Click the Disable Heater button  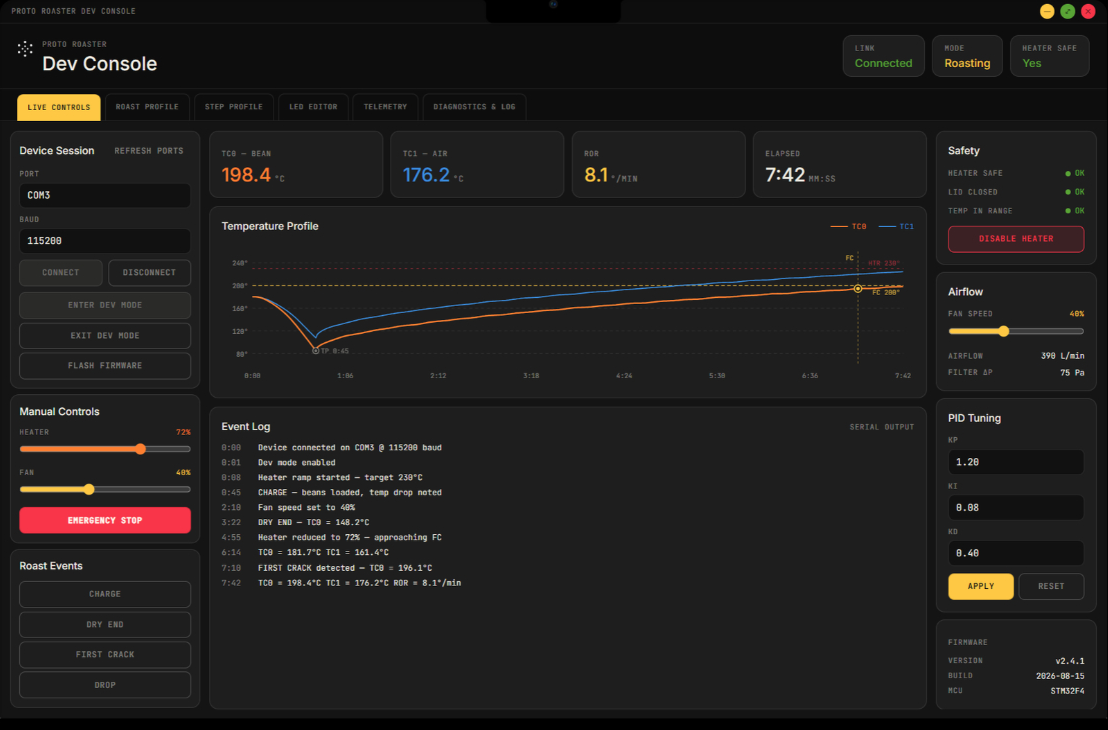pos(1015,239)
